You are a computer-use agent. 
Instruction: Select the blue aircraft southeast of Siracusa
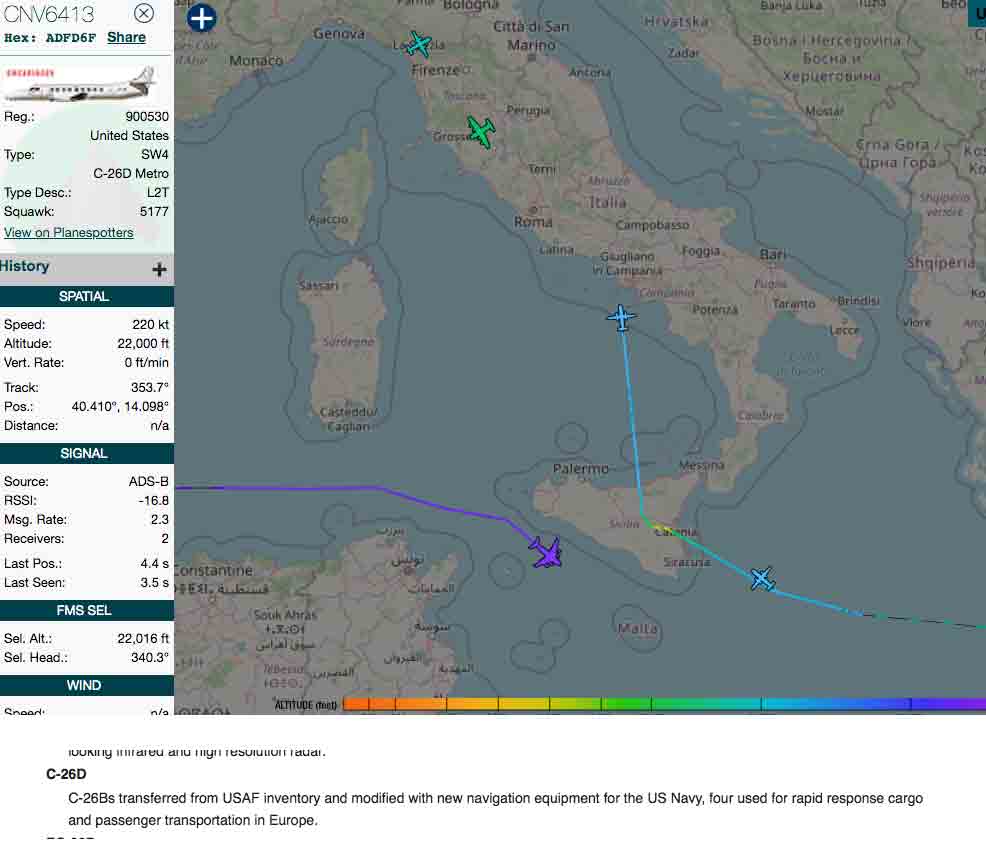(763, 579)
